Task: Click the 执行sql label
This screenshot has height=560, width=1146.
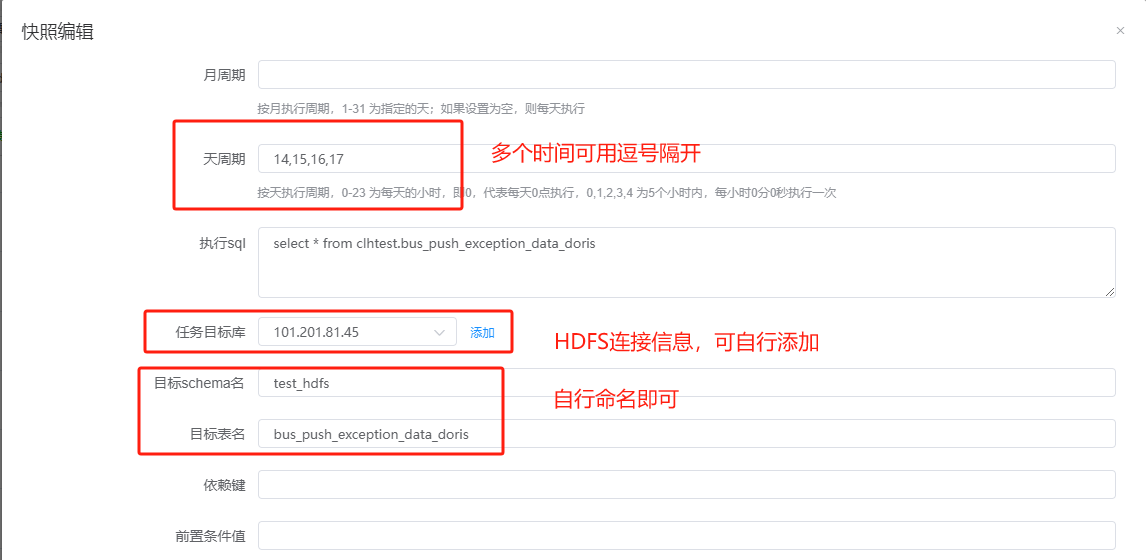Action: tap(222, 243)
